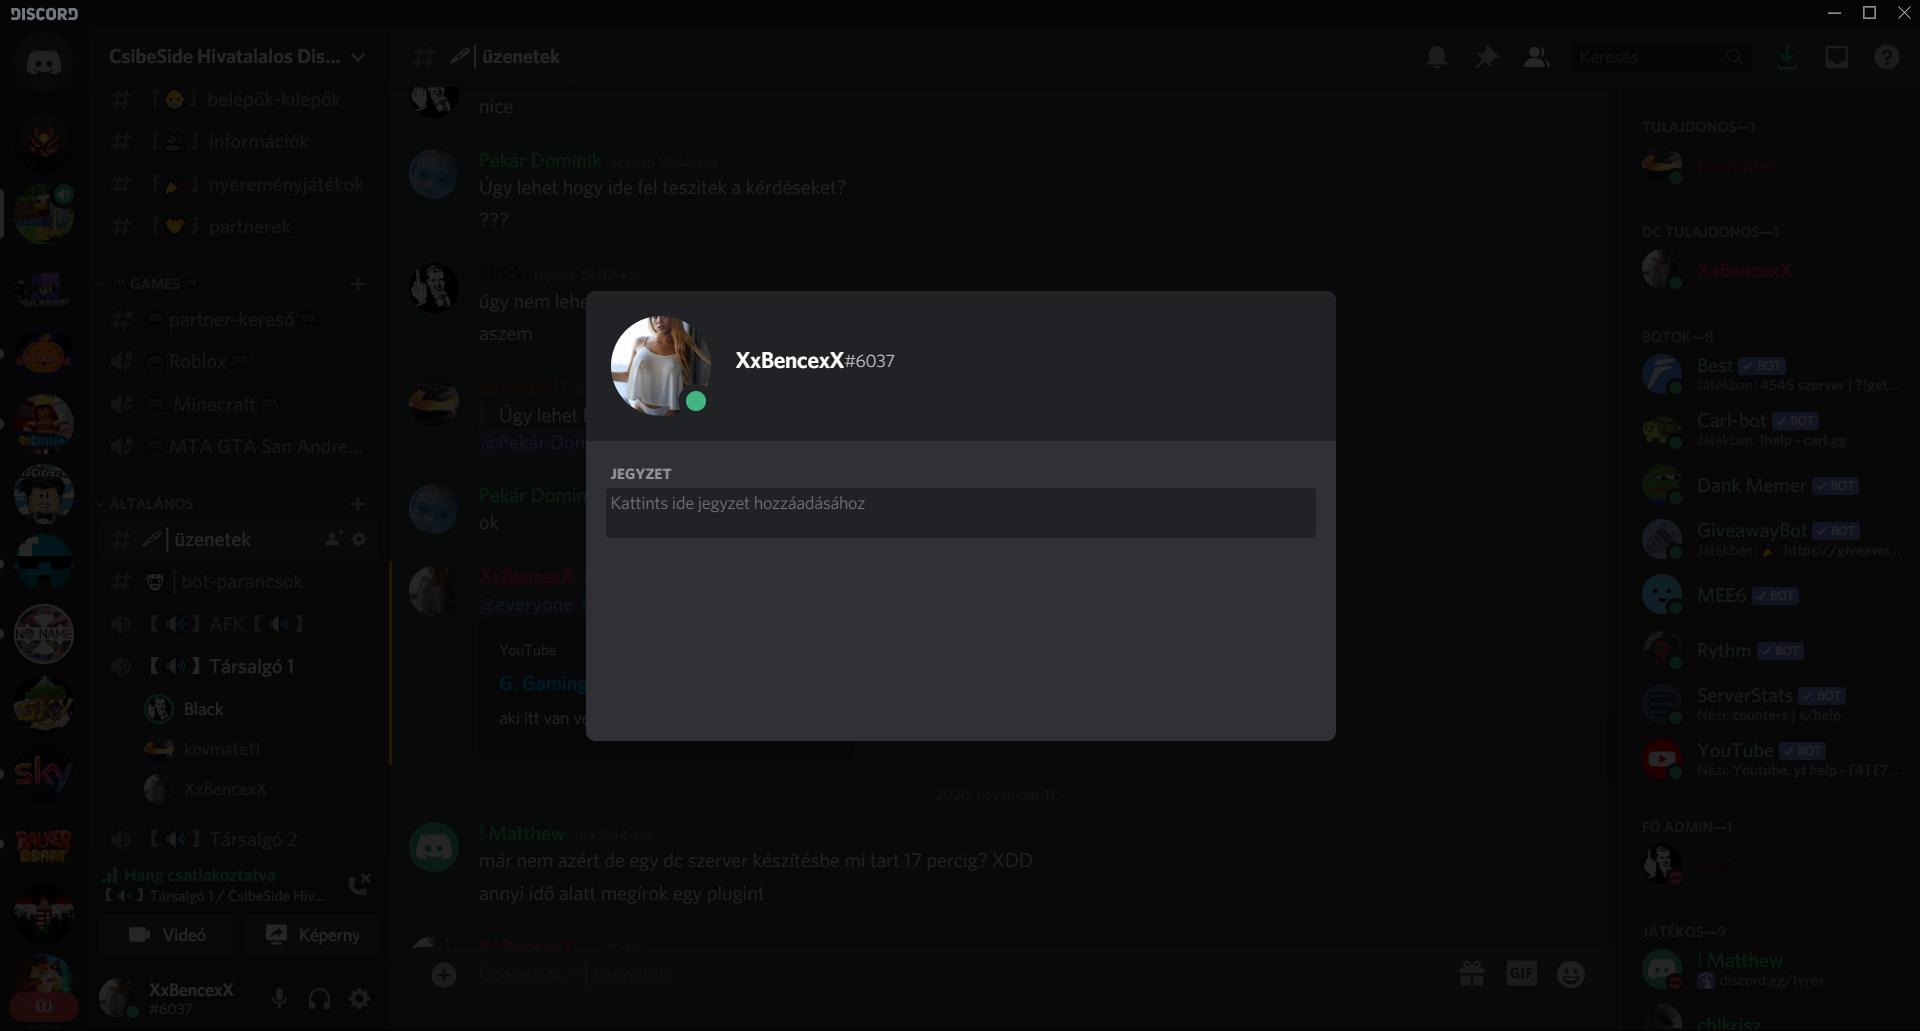This screenshot has width=1920, height=1031.
Task: Toggle member list icon
Action: pos(1536,57)
